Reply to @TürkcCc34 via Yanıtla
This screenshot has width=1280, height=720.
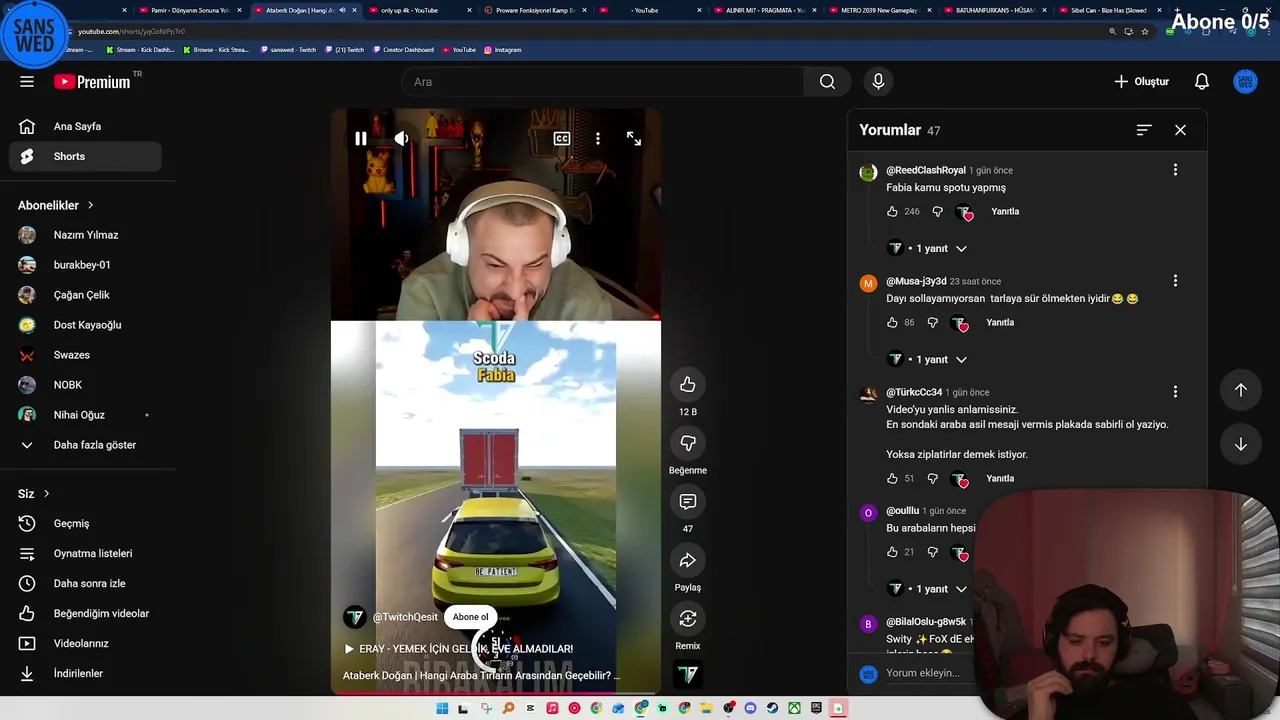pyautogui.click(x=1000, y=479)
